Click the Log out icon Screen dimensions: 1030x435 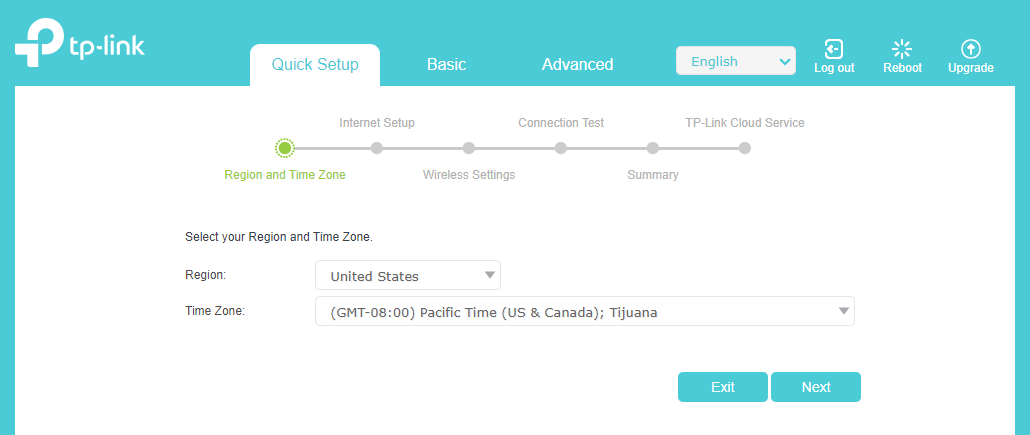[833, 49]
